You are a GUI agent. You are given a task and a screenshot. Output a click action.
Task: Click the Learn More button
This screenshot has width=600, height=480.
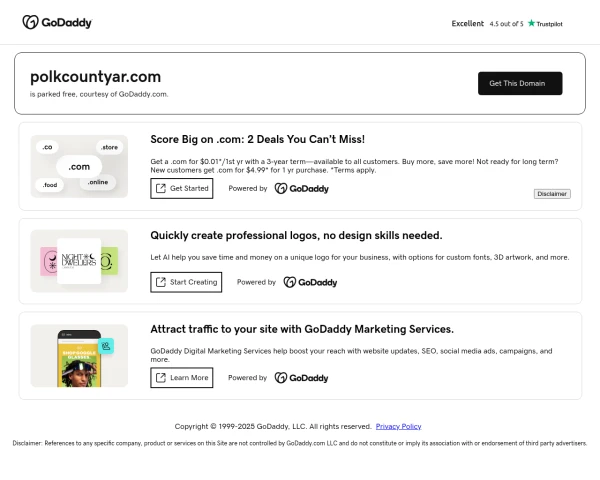pos(181,377)
